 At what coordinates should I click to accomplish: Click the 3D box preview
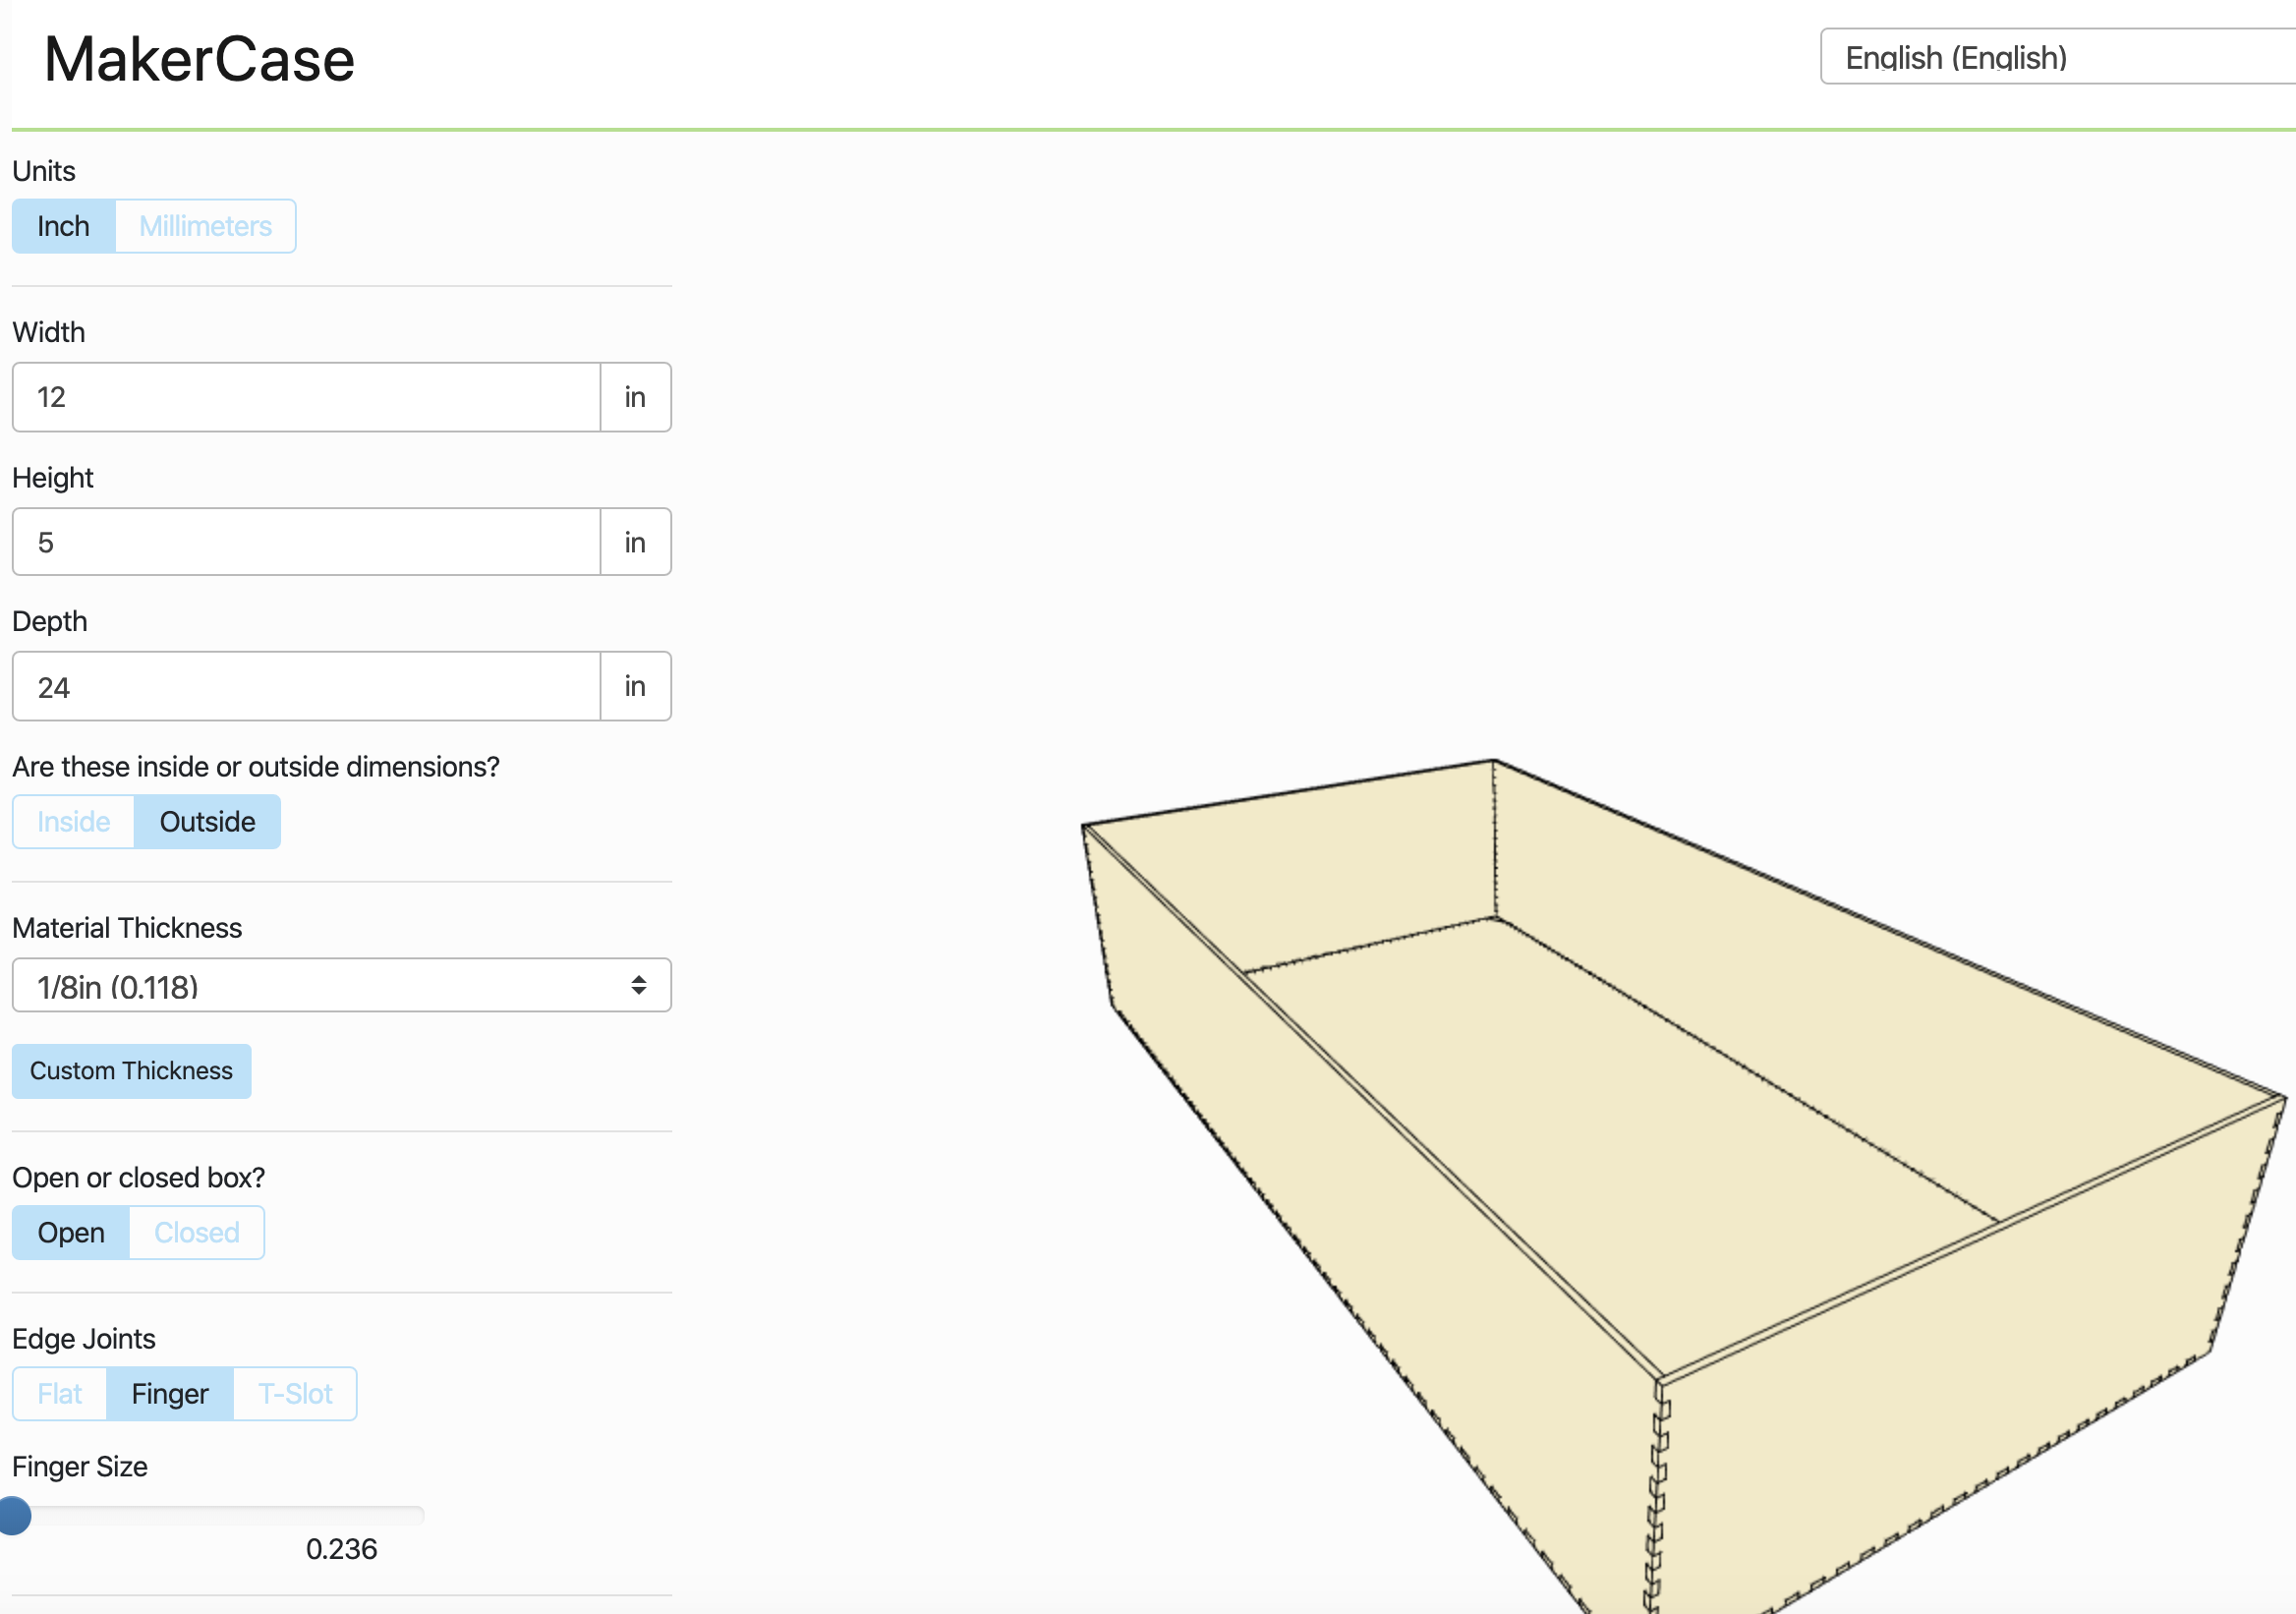click(x=1650, y=1150)
